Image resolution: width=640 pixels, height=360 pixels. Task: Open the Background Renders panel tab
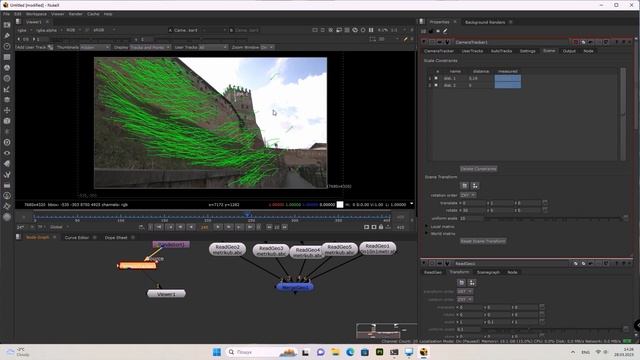coord(485,22)
